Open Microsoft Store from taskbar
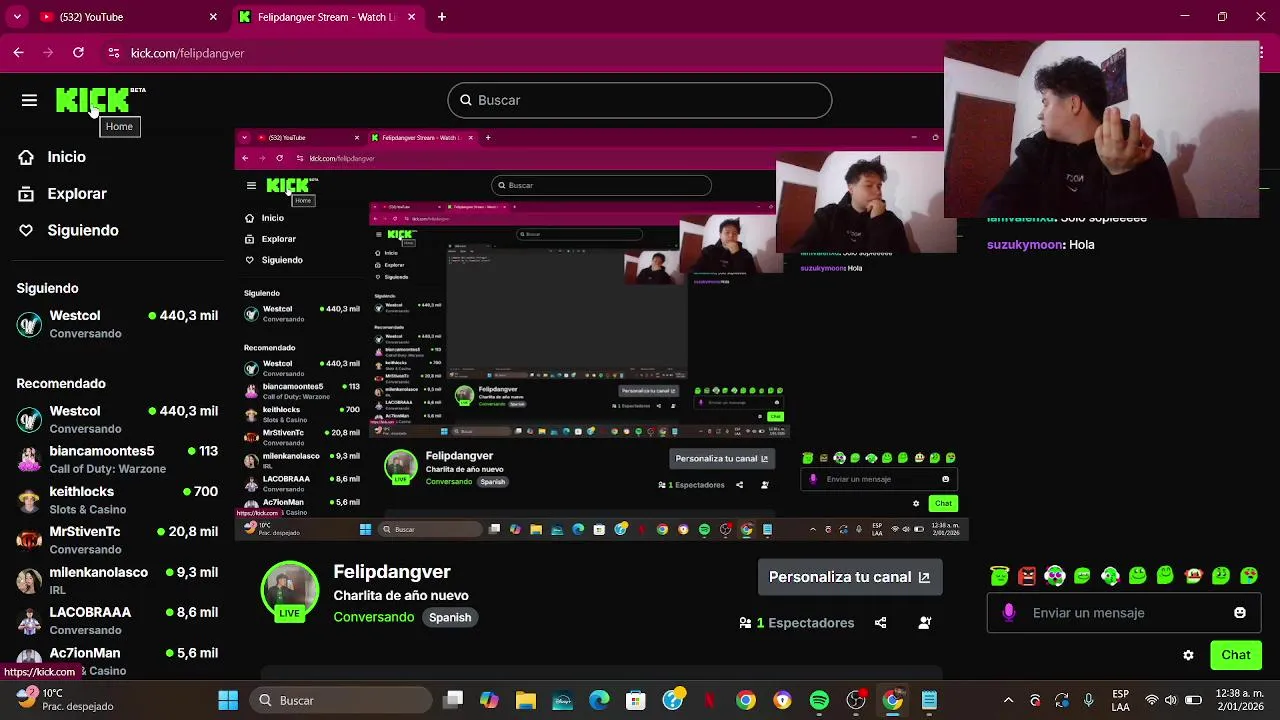 point(636,700)
